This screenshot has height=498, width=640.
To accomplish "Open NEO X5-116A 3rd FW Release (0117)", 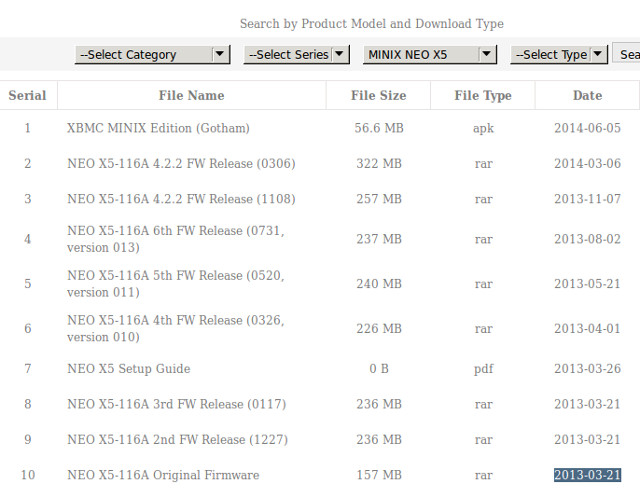I will pyautogui.click(x=177, y=404).
